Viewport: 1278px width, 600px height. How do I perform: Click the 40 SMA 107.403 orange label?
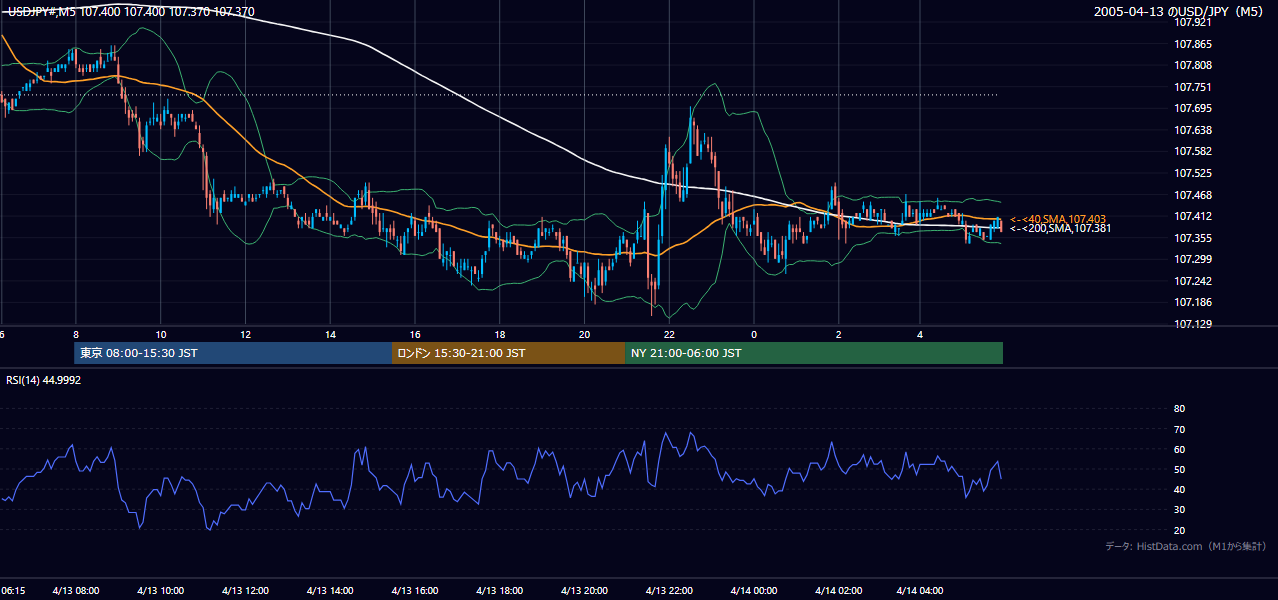point(1058,218)
